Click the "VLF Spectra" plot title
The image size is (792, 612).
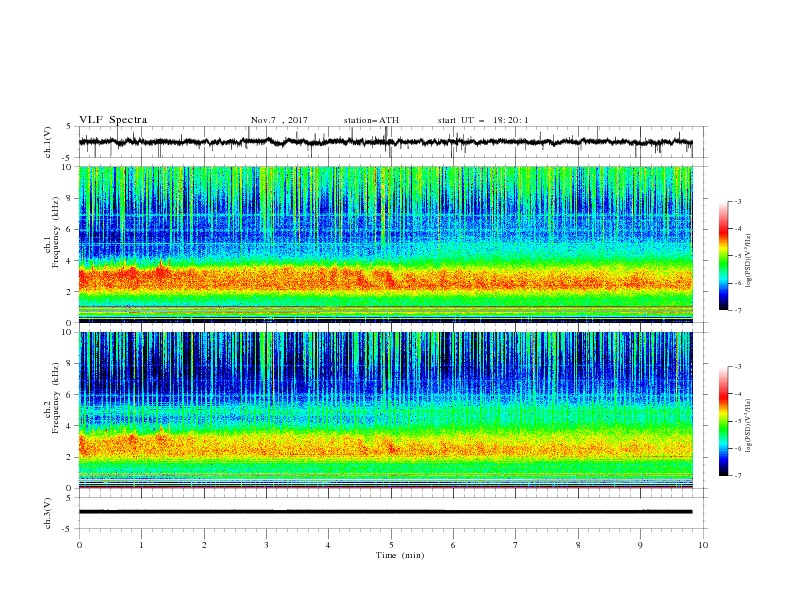[x=113, y=120]
